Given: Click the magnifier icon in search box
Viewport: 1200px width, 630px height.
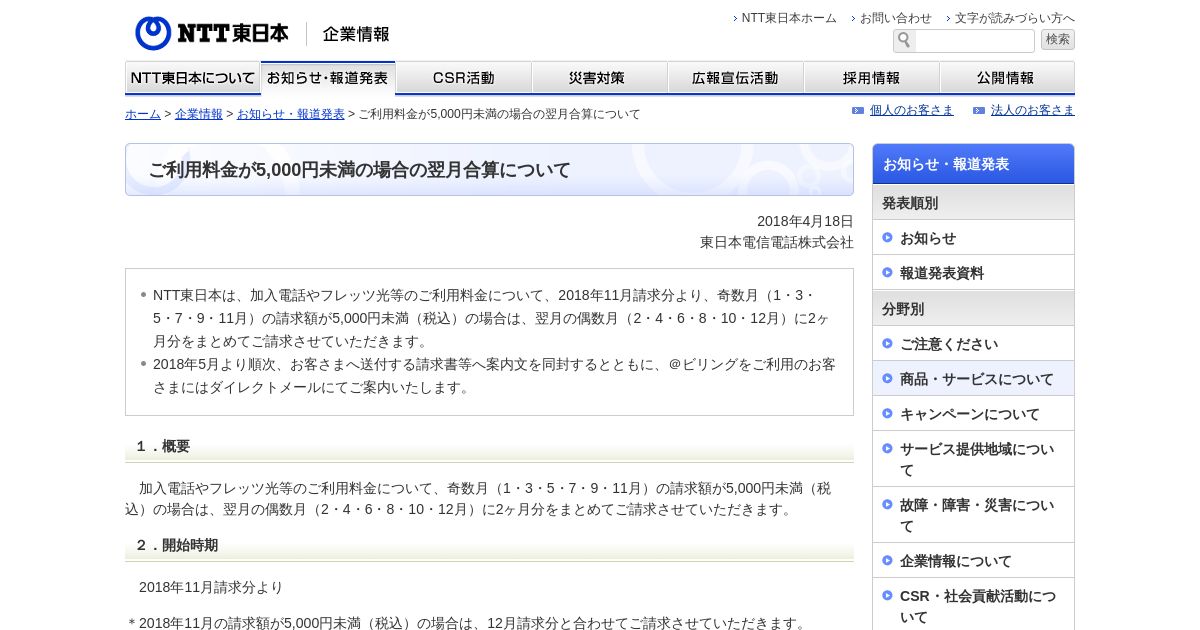Looking at the screenshot, I should (904, 40).
